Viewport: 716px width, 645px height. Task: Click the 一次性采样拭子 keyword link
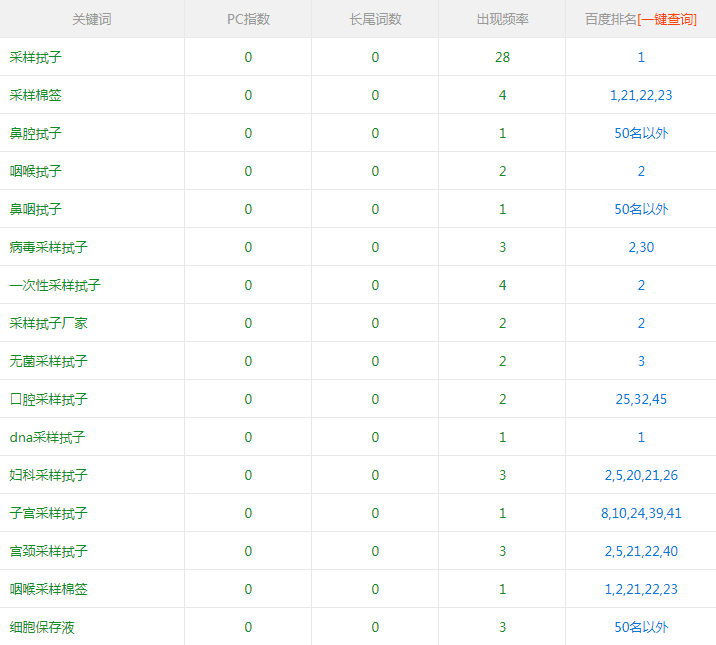pyautogui.click(x=55, y=285)
